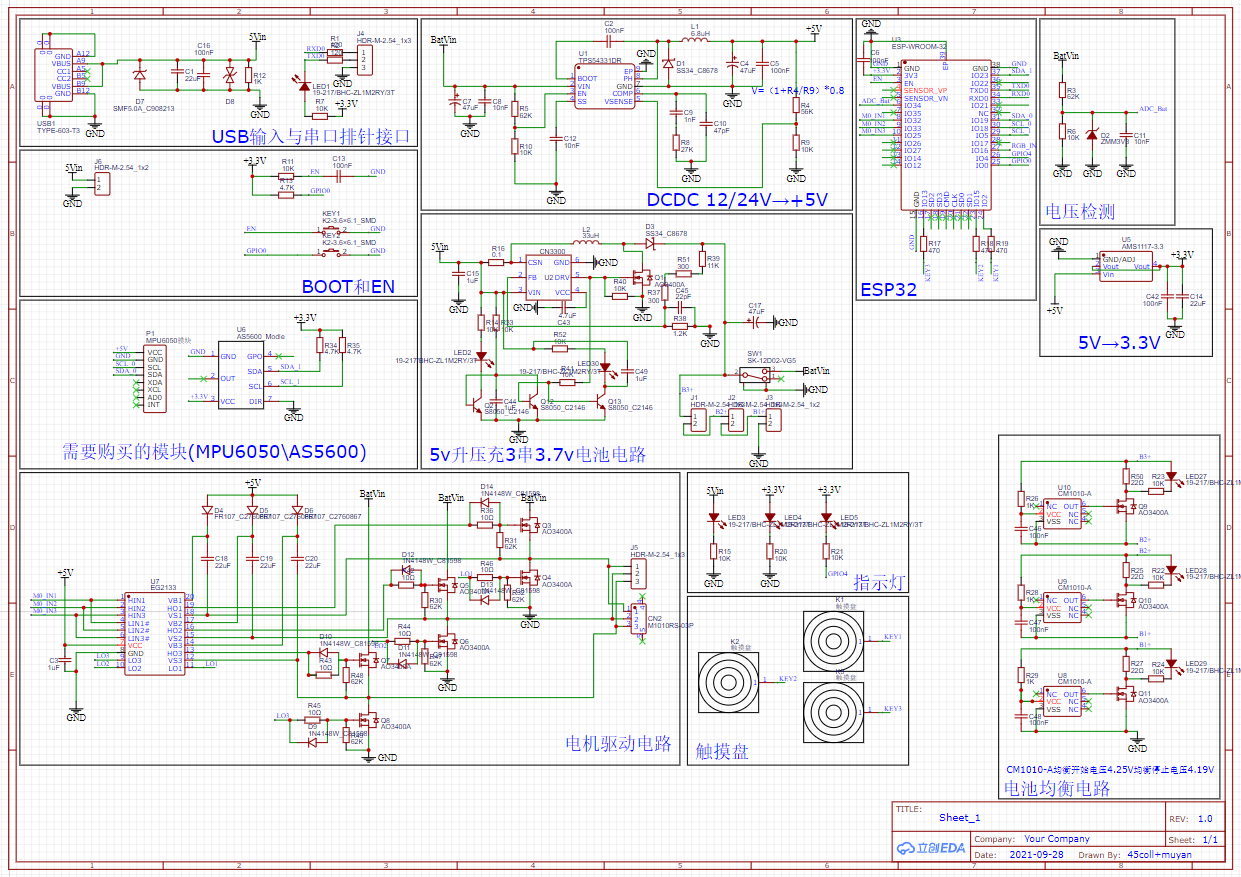The width and height of the screenshot is (1241, 877).
Task: Select the D2 ZMM3V3 zener diode
Action: point(1092,134)
